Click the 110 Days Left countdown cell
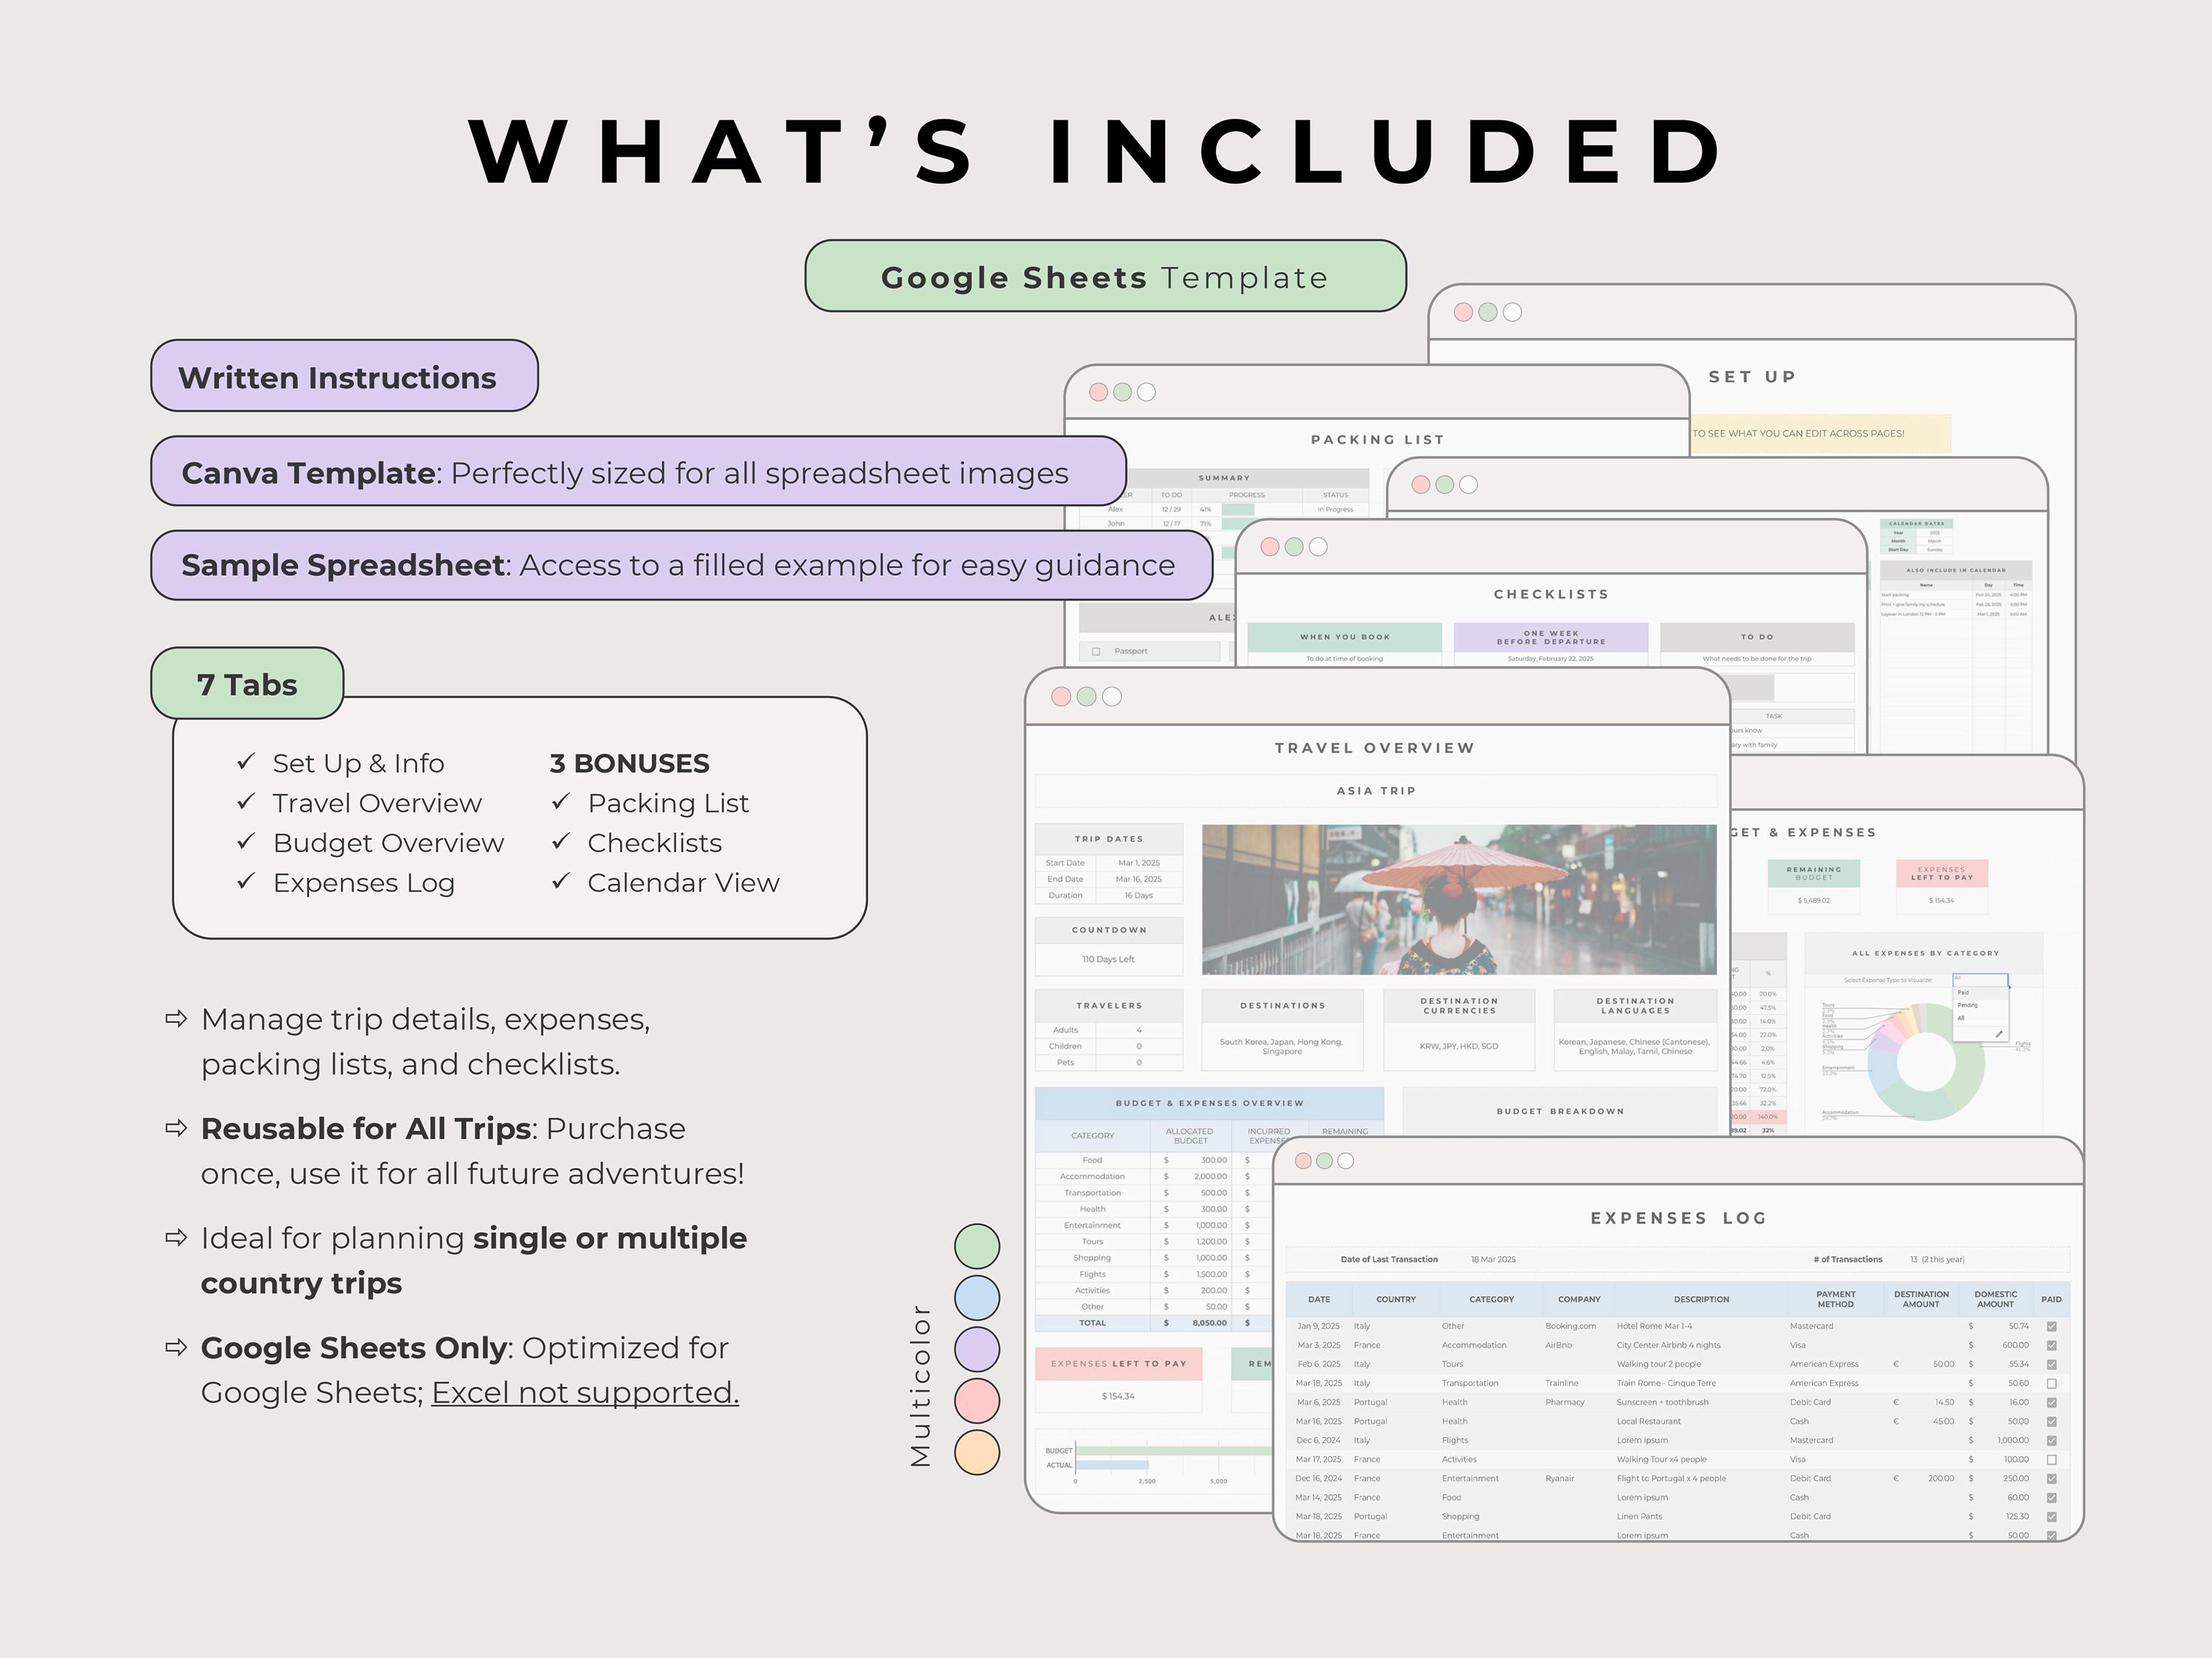 pos(1109,959)
